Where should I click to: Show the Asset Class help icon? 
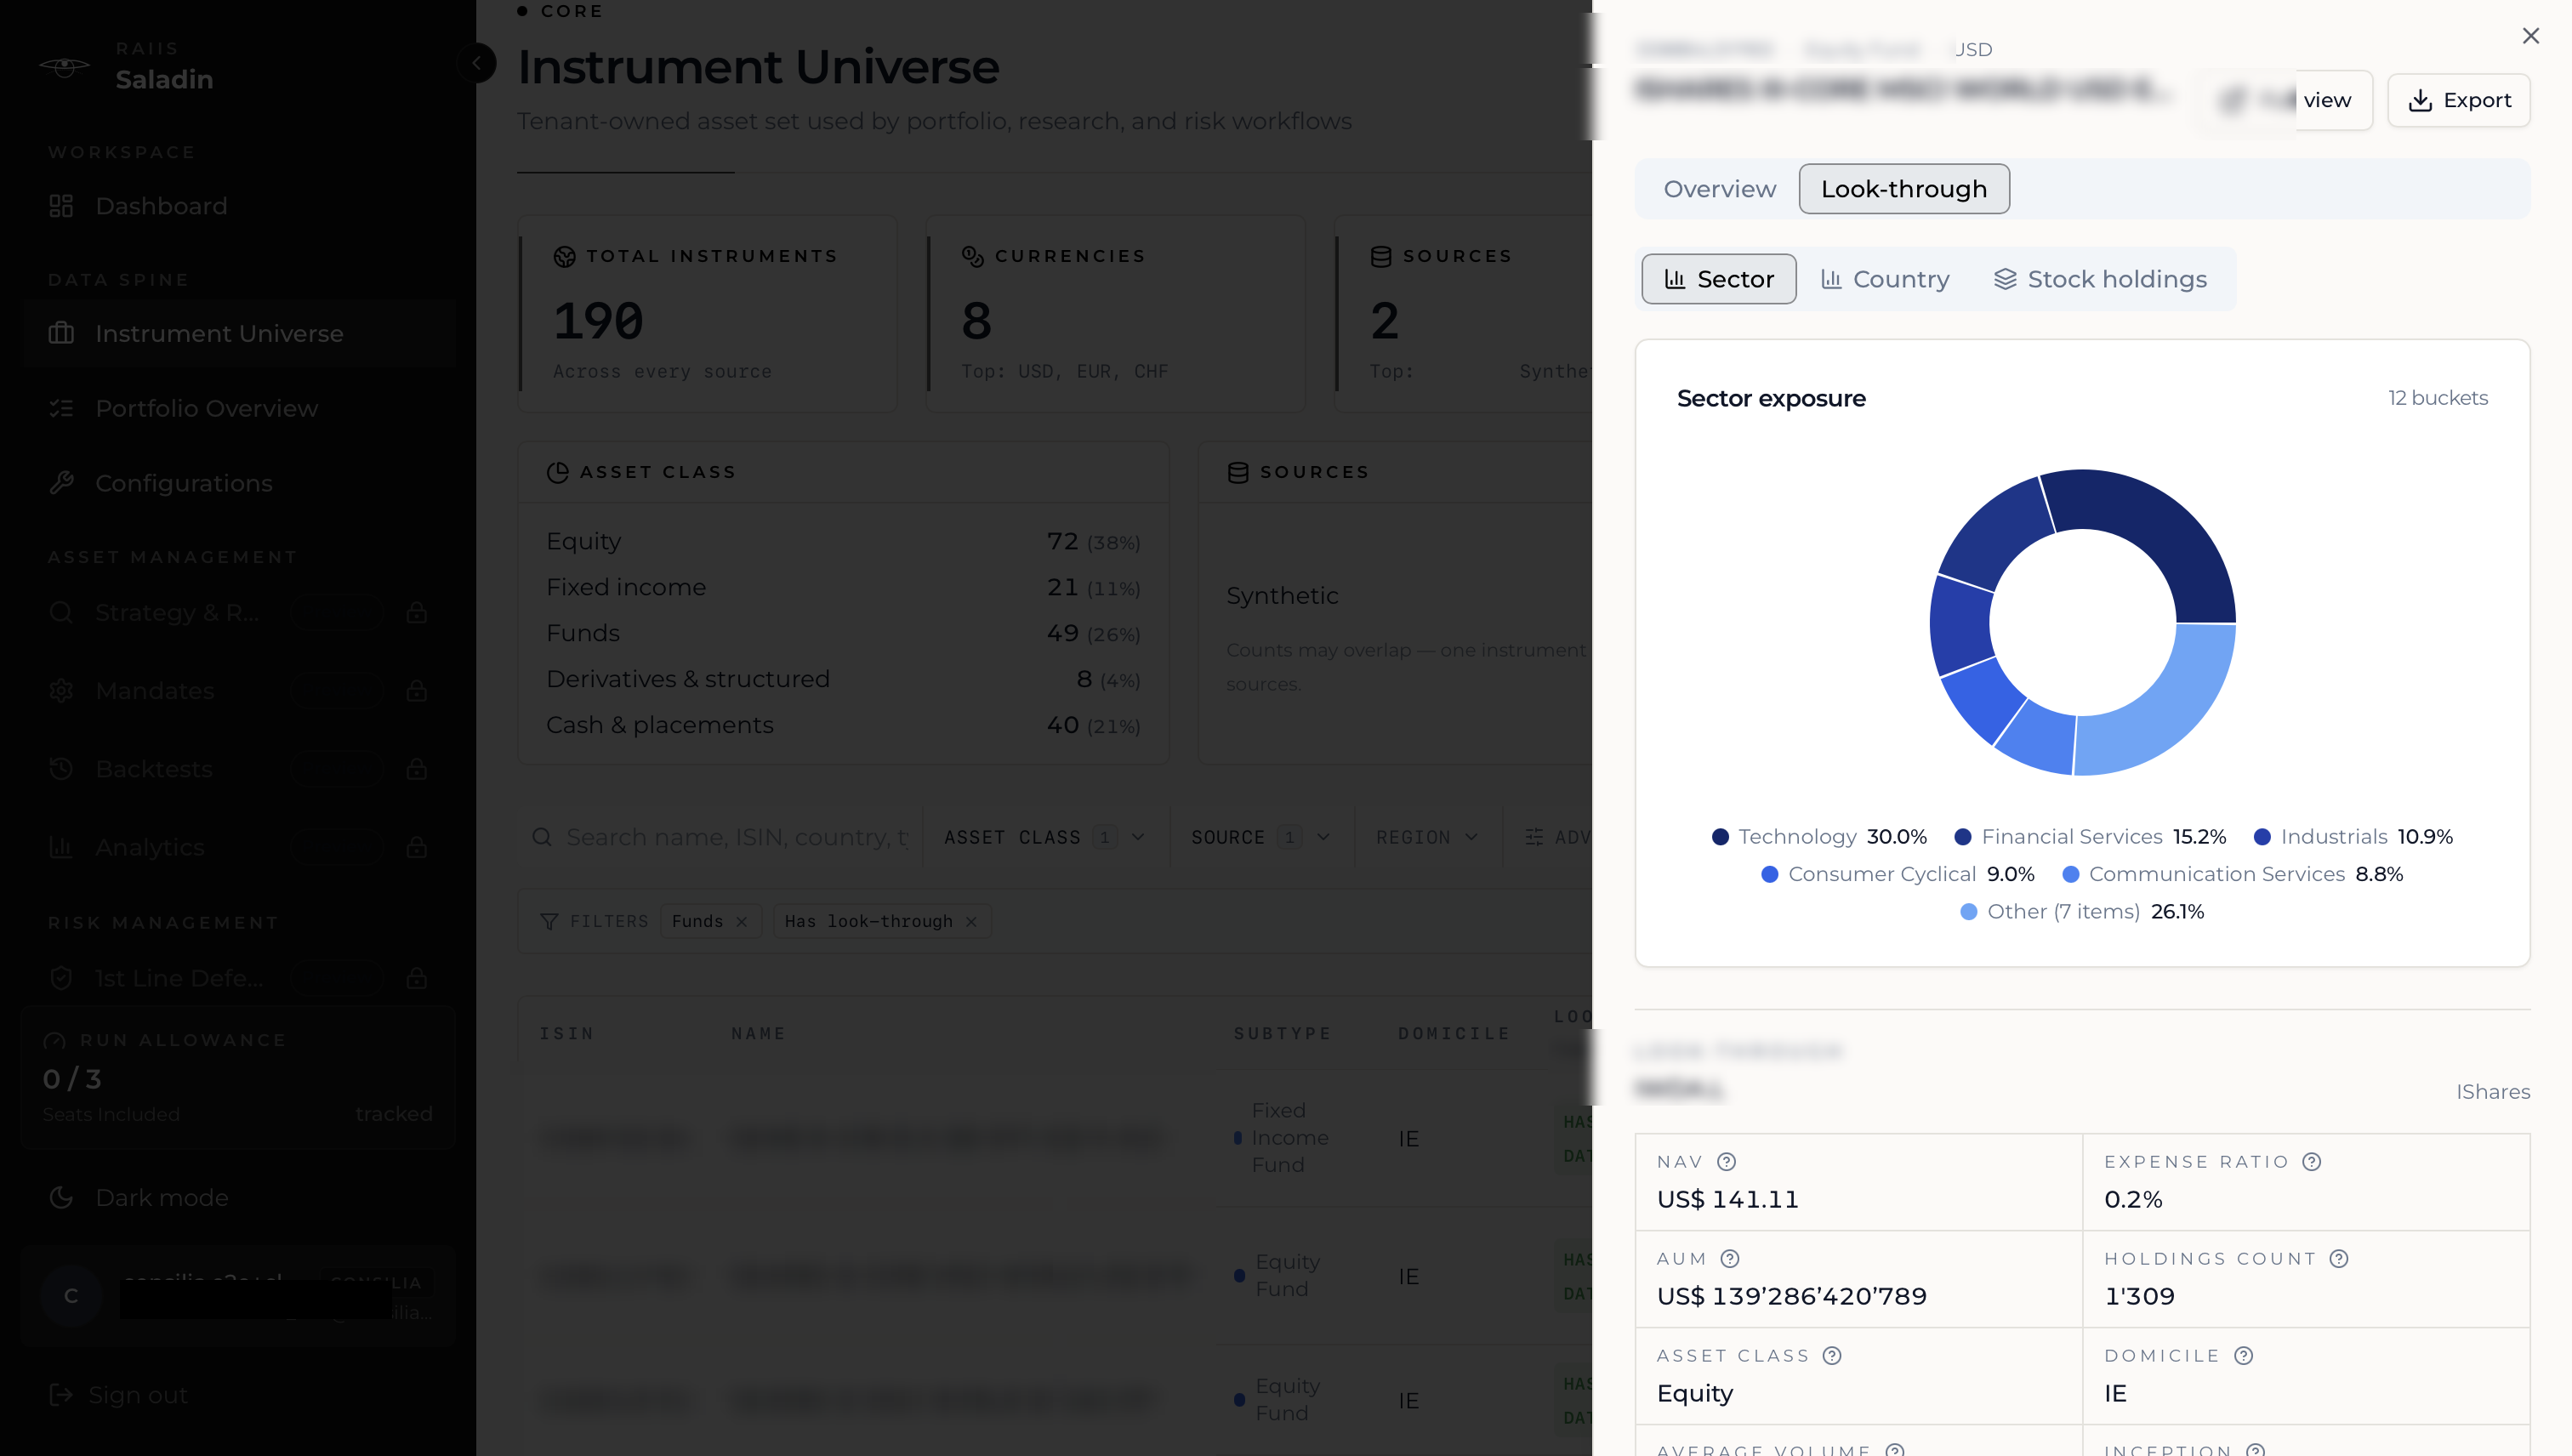[1831, 1356]
